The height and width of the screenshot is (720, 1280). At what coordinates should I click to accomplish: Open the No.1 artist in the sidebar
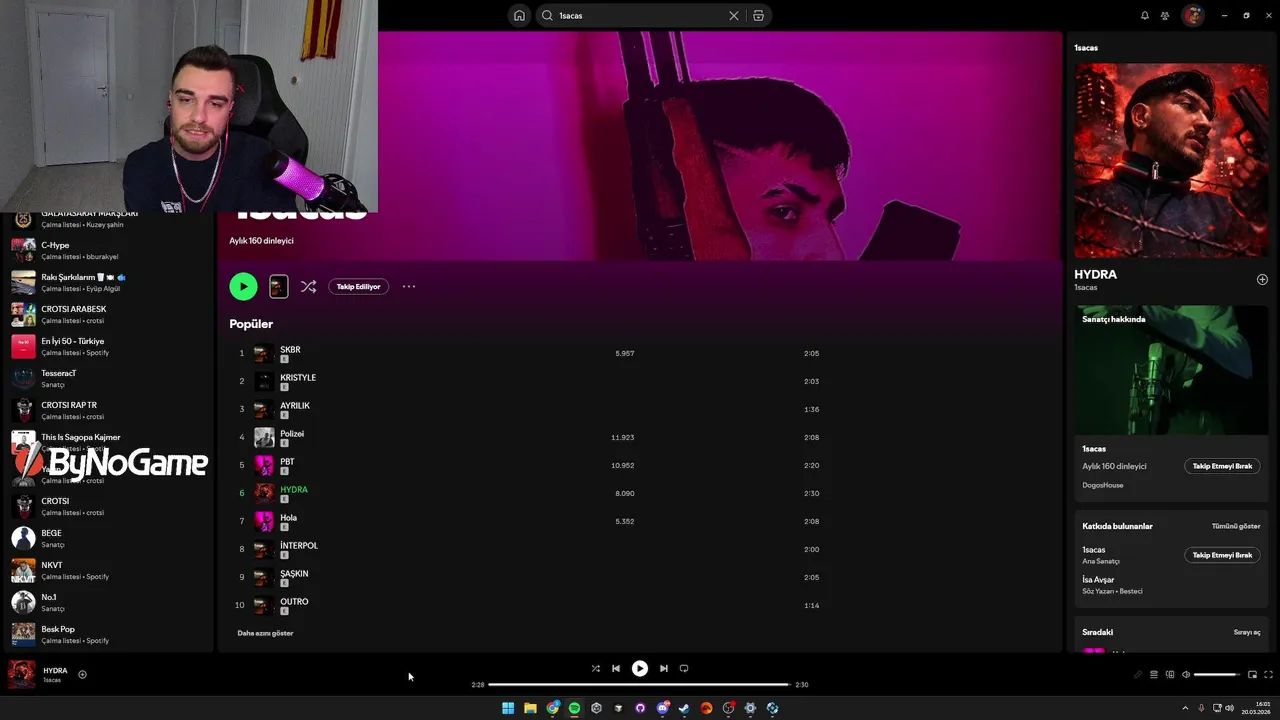click(108, 602)
